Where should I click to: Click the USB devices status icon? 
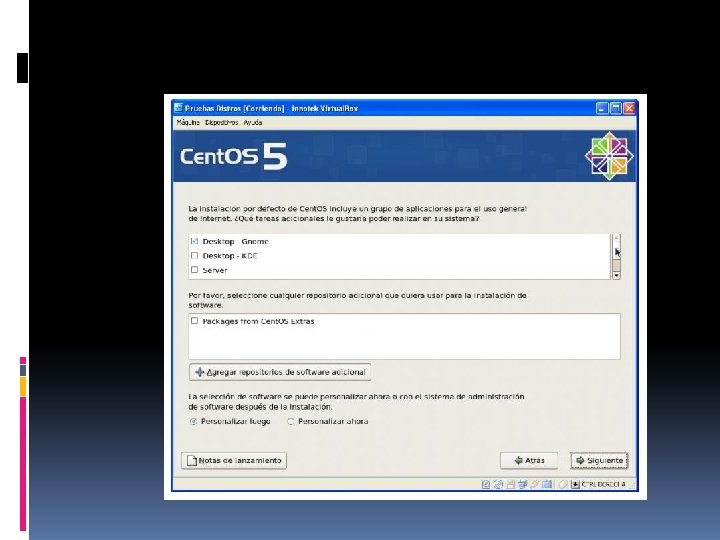click(534, 484)
